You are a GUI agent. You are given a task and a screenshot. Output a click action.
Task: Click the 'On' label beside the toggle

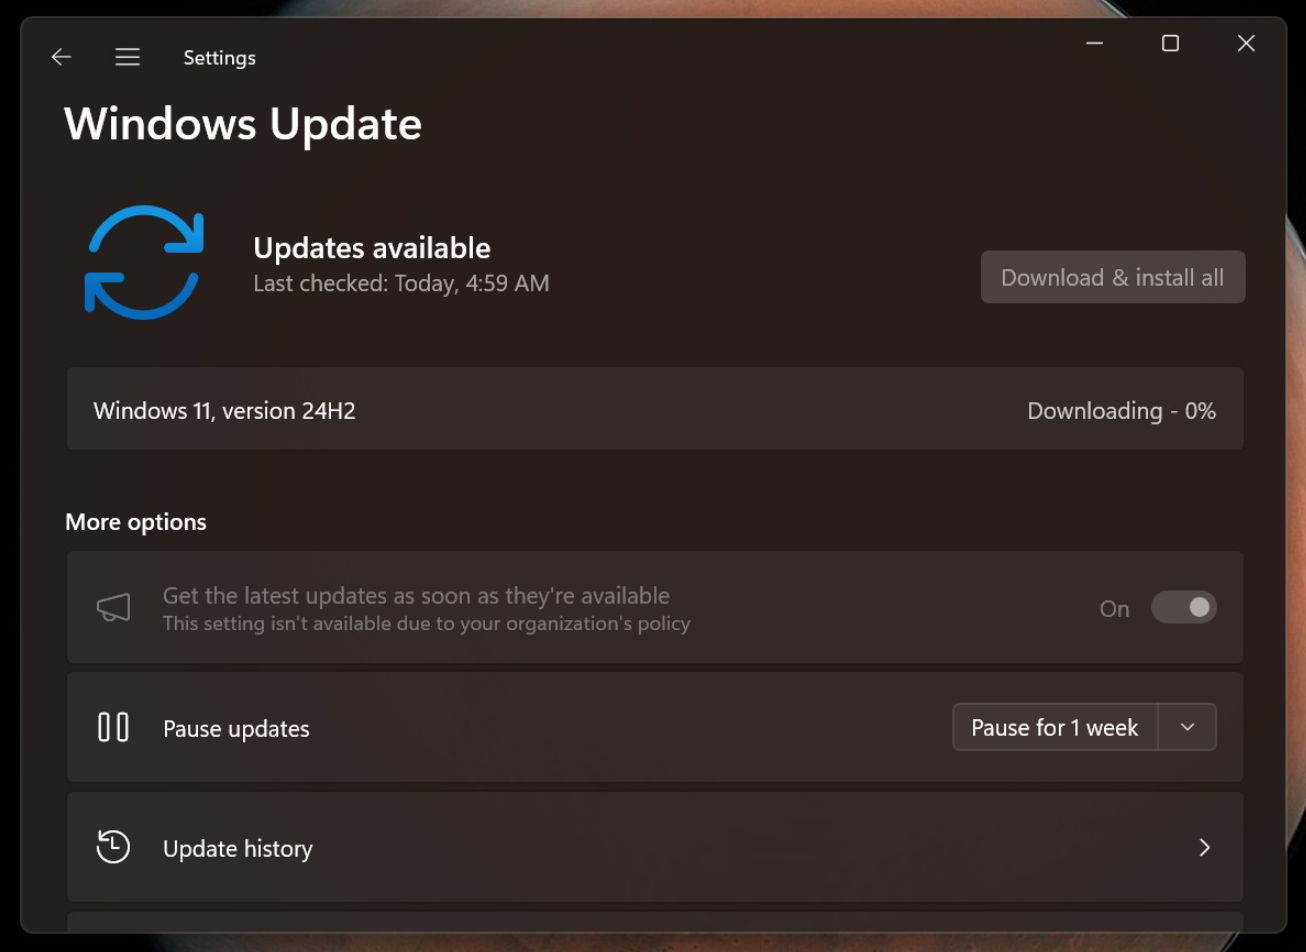pyautogui.click(x=1114, y=609)
